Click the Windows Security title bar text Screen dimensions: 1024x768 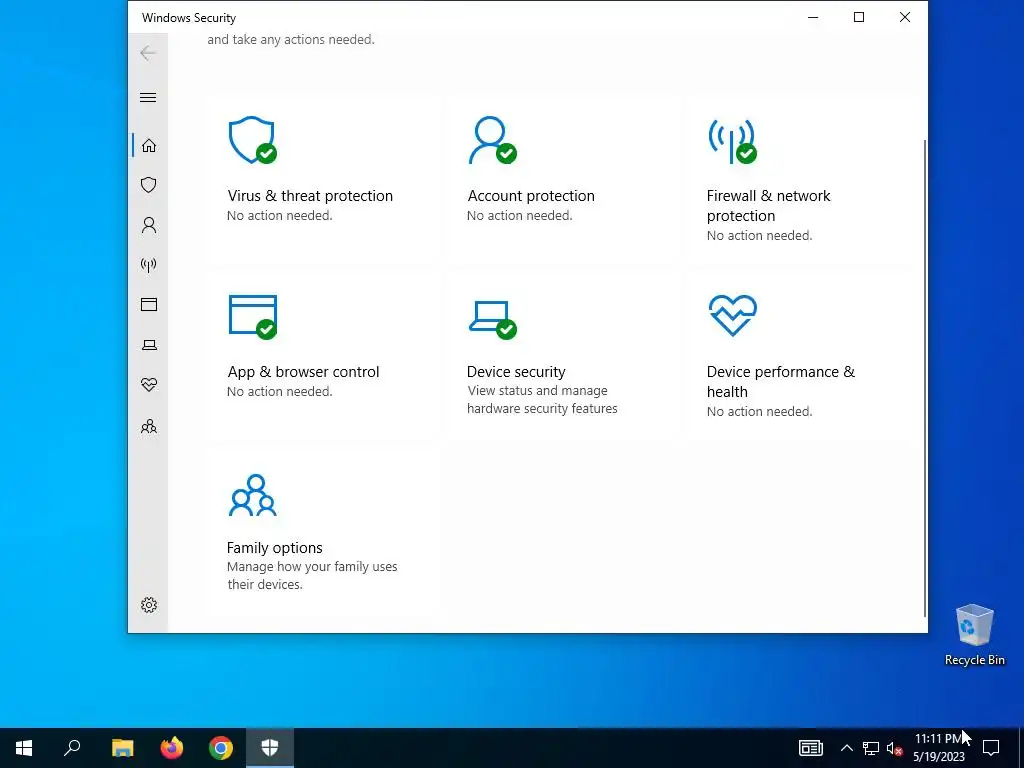(189, 18)
